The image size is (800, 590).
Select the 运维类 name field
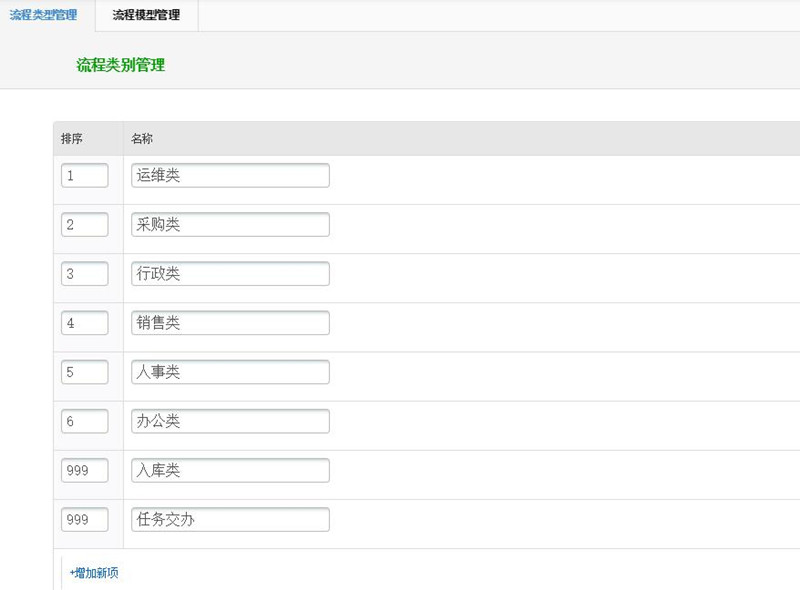tap(229, 175)
